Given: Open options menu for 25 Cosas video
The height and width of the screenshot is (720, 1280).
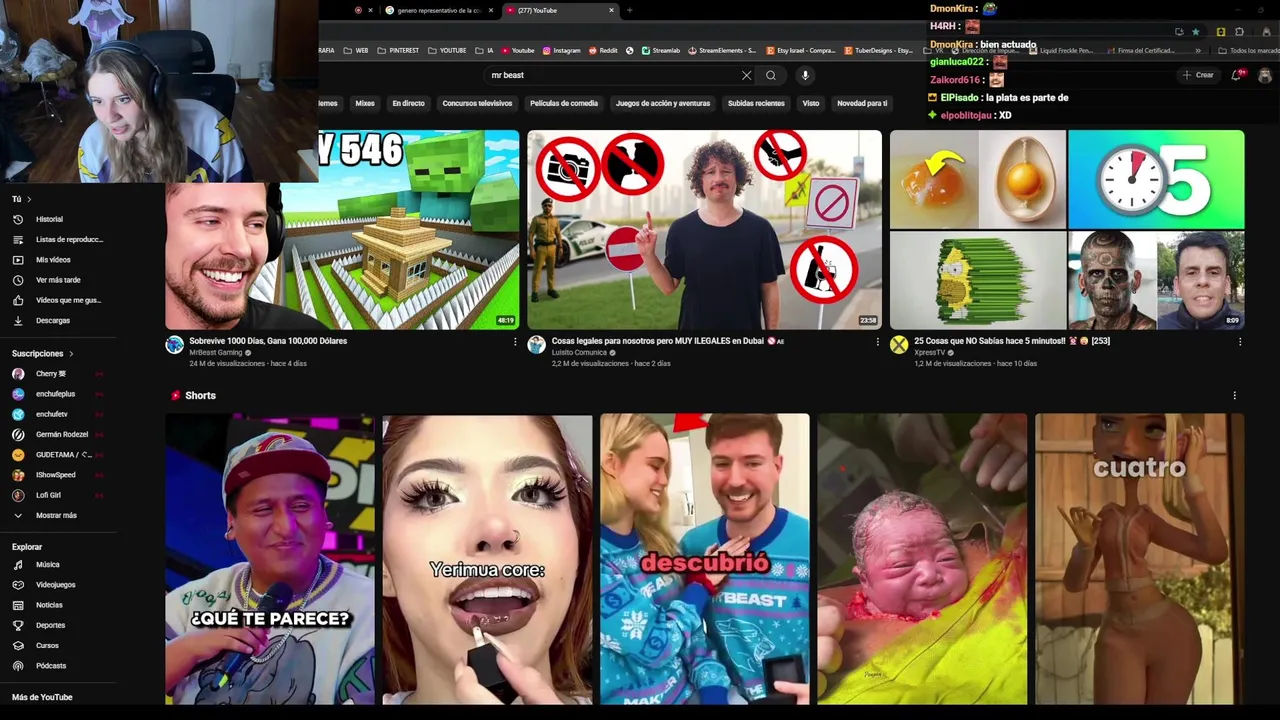Looking at the screenshot, I should pos(1240,342).
